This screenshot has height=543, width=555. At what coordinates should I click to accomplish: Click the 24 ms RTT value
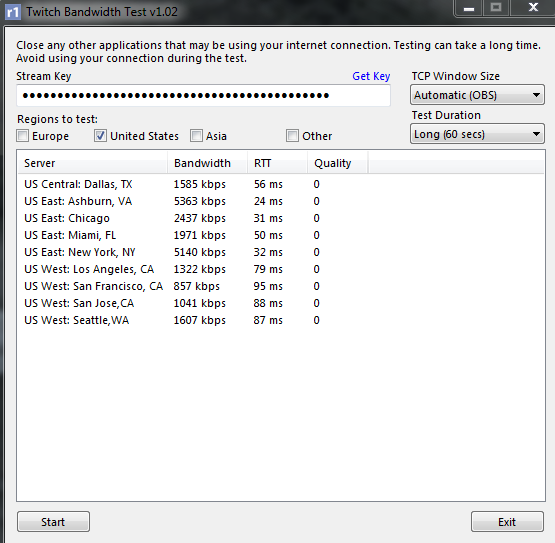pos(268,201)
